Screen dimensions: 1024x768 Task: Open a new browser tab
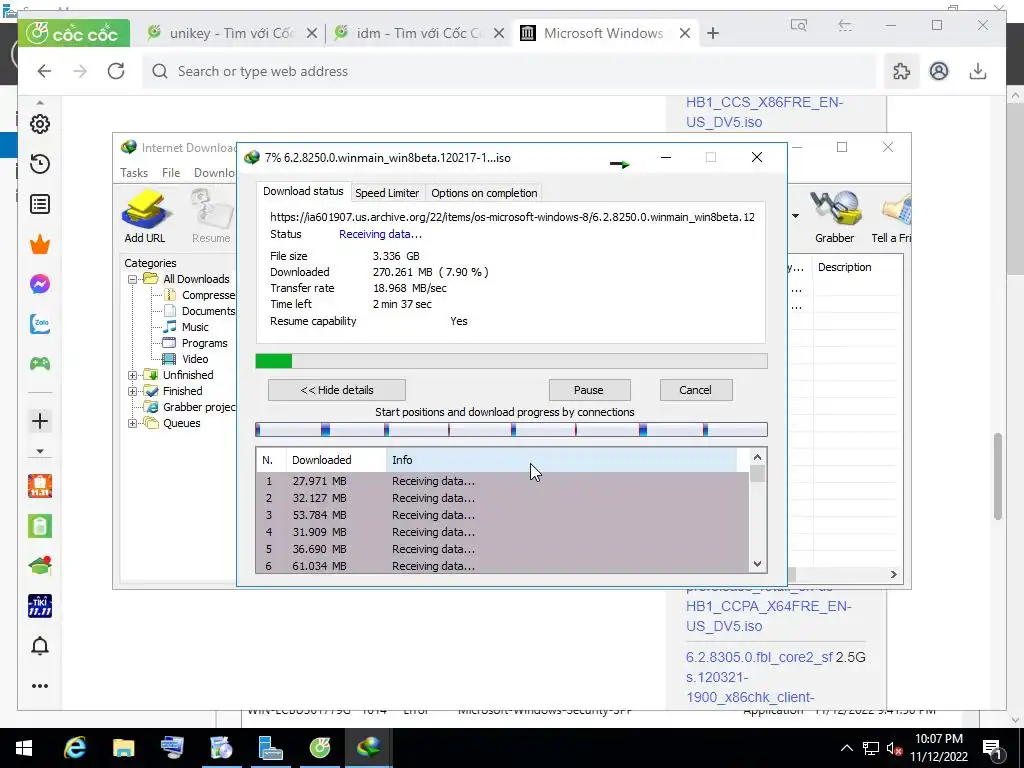(x=713, y=33)
